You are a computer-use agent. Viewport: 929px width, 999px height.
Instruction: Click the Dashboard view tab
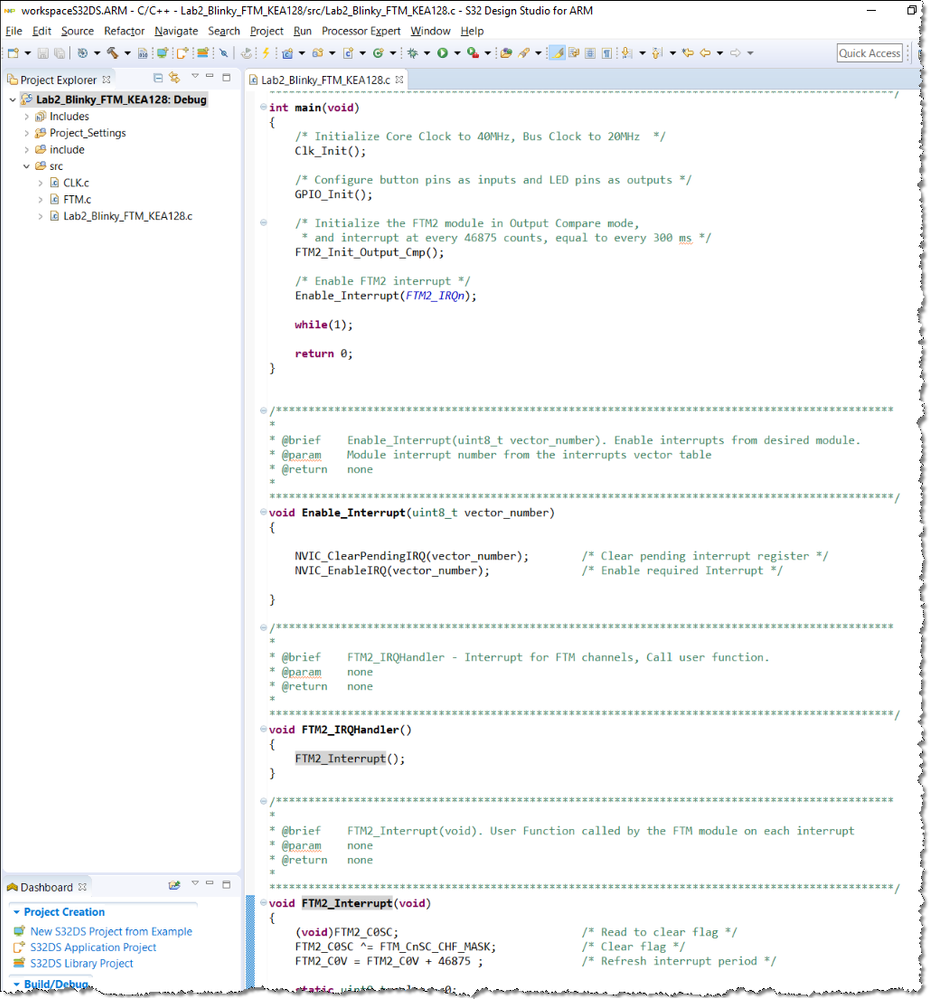click(47, 887)
